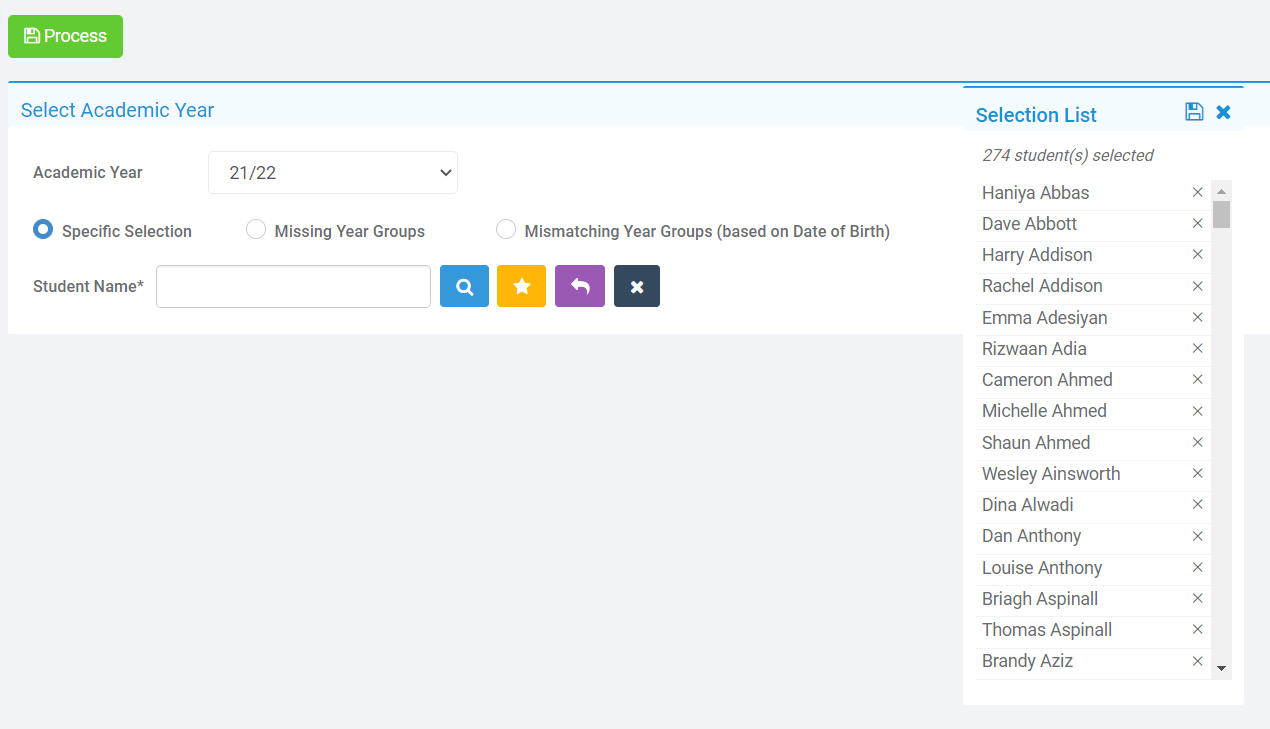Select Mismatching Year Groups radio button
Screen dimensions: 1270x729
point(506,230)
